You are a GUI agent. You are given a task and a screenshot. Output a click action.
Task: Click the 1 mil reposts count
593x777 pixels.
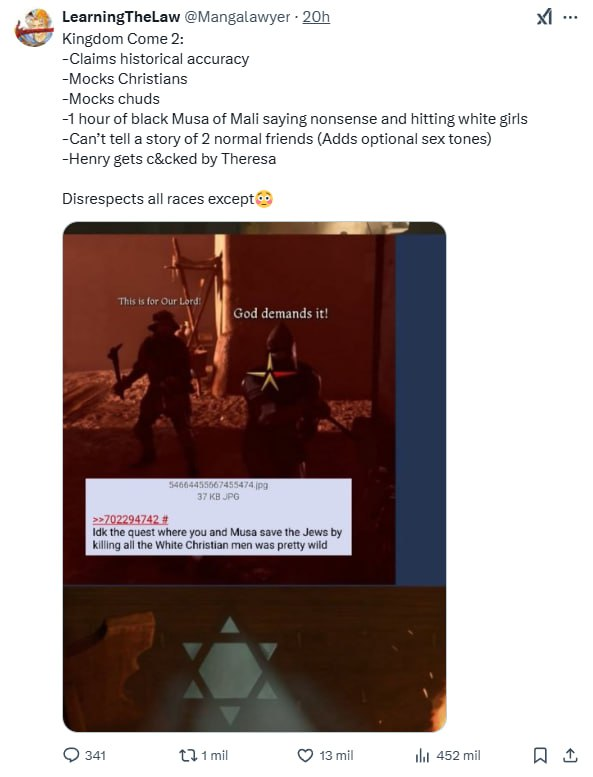214,755
